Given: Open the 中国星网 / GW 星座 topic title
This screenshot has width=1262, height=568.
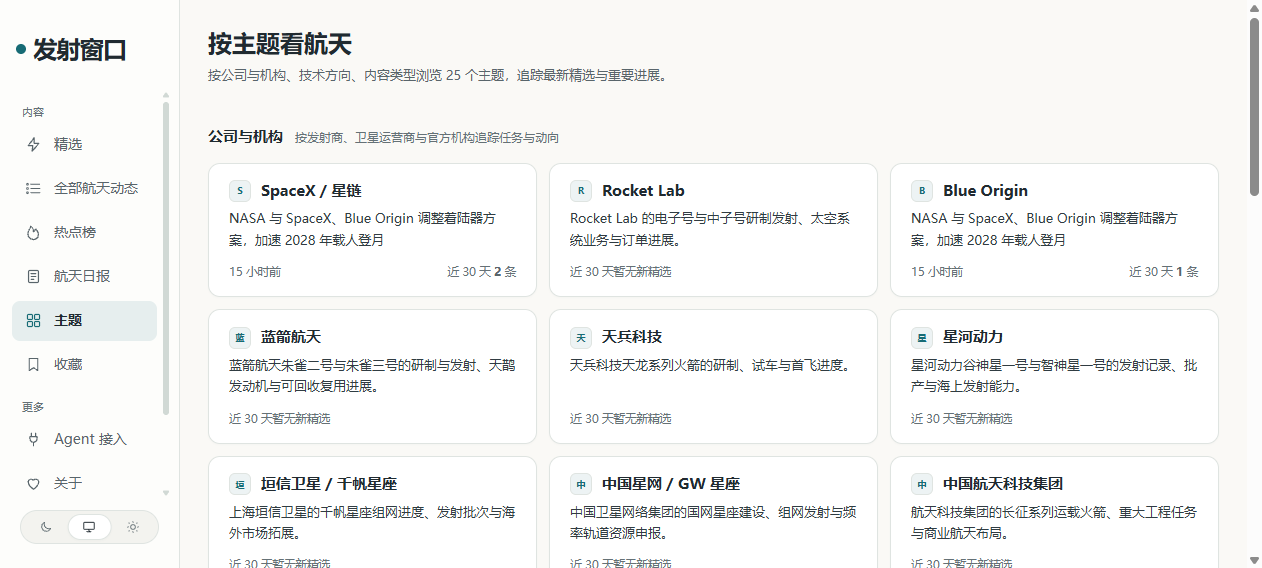Looking at the screenshot, I should tap(671, 484).
